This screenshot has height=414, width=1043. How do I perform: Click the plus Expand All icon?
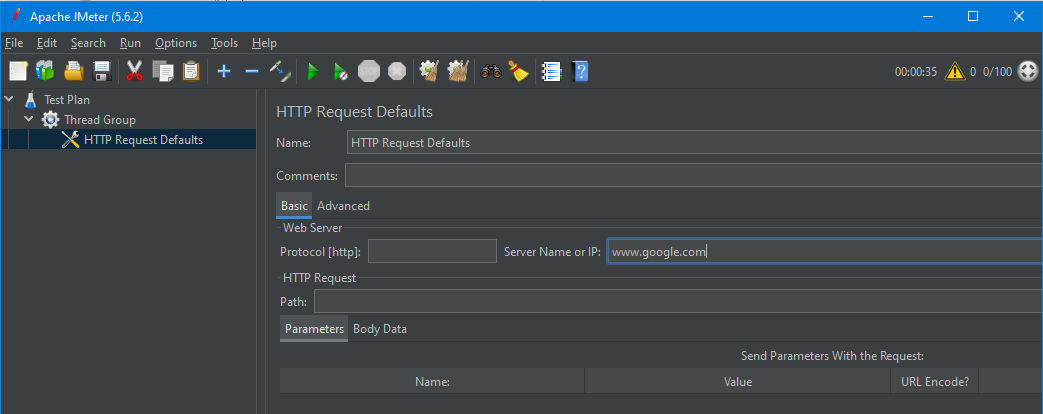pyautogui.click(x=224, y=71)
